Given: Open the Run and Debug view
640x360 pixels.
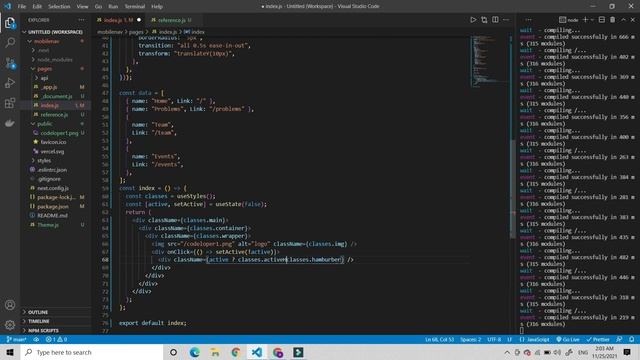Looking at the screenshot, I should click(x=10, y=83).
